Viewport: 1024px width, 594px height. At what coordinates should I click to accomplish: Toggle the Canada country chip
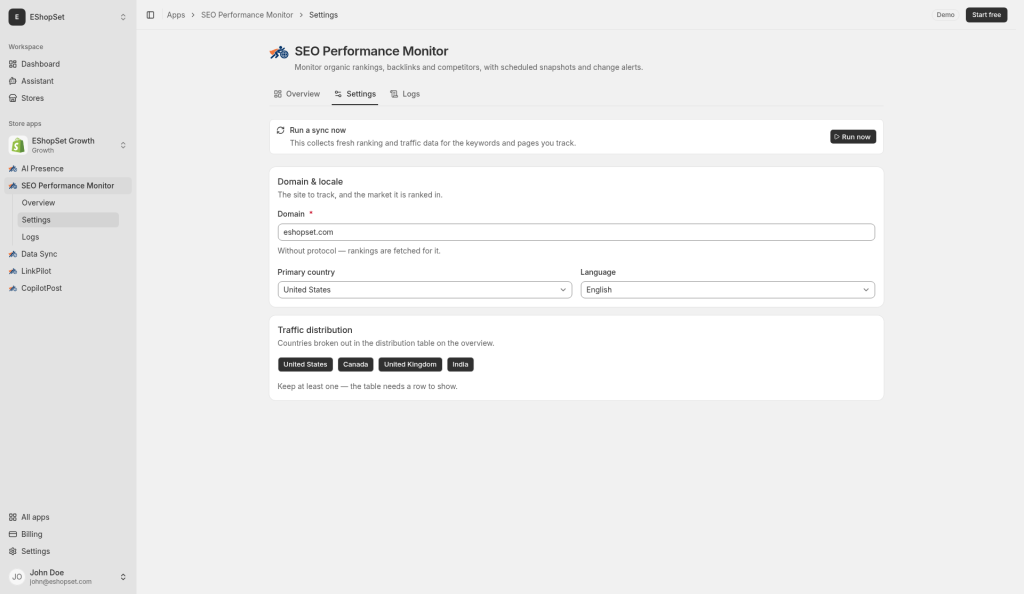[355, 364]
